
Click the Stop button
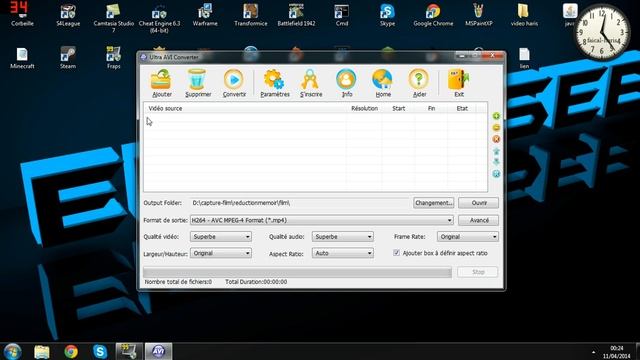point(478,272)
